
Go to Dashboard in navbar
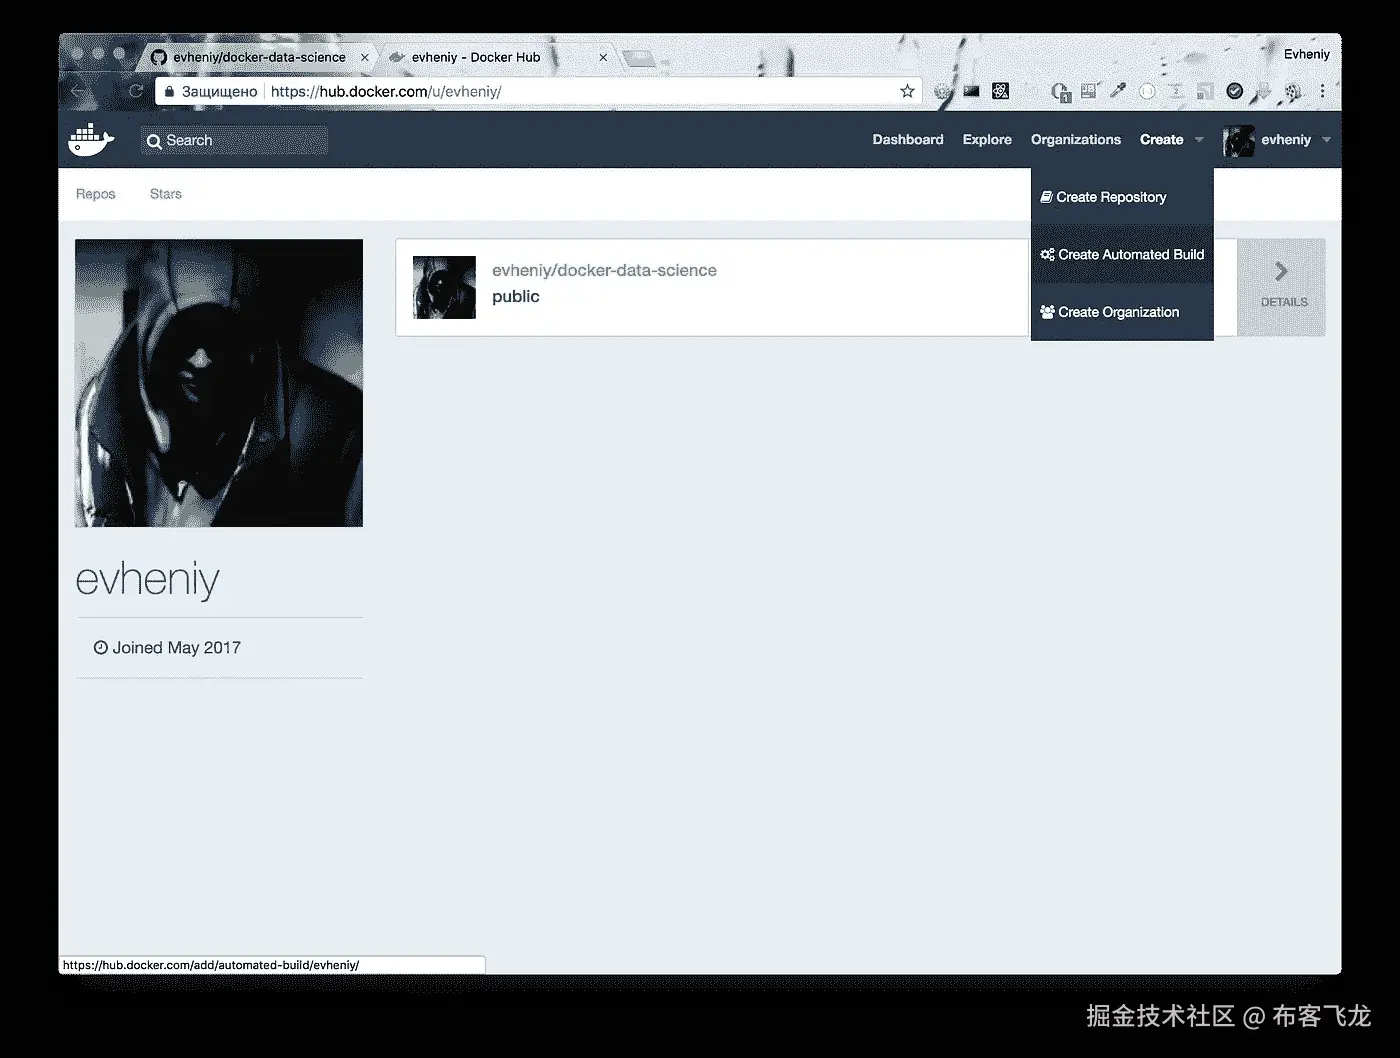pos(908,140)
